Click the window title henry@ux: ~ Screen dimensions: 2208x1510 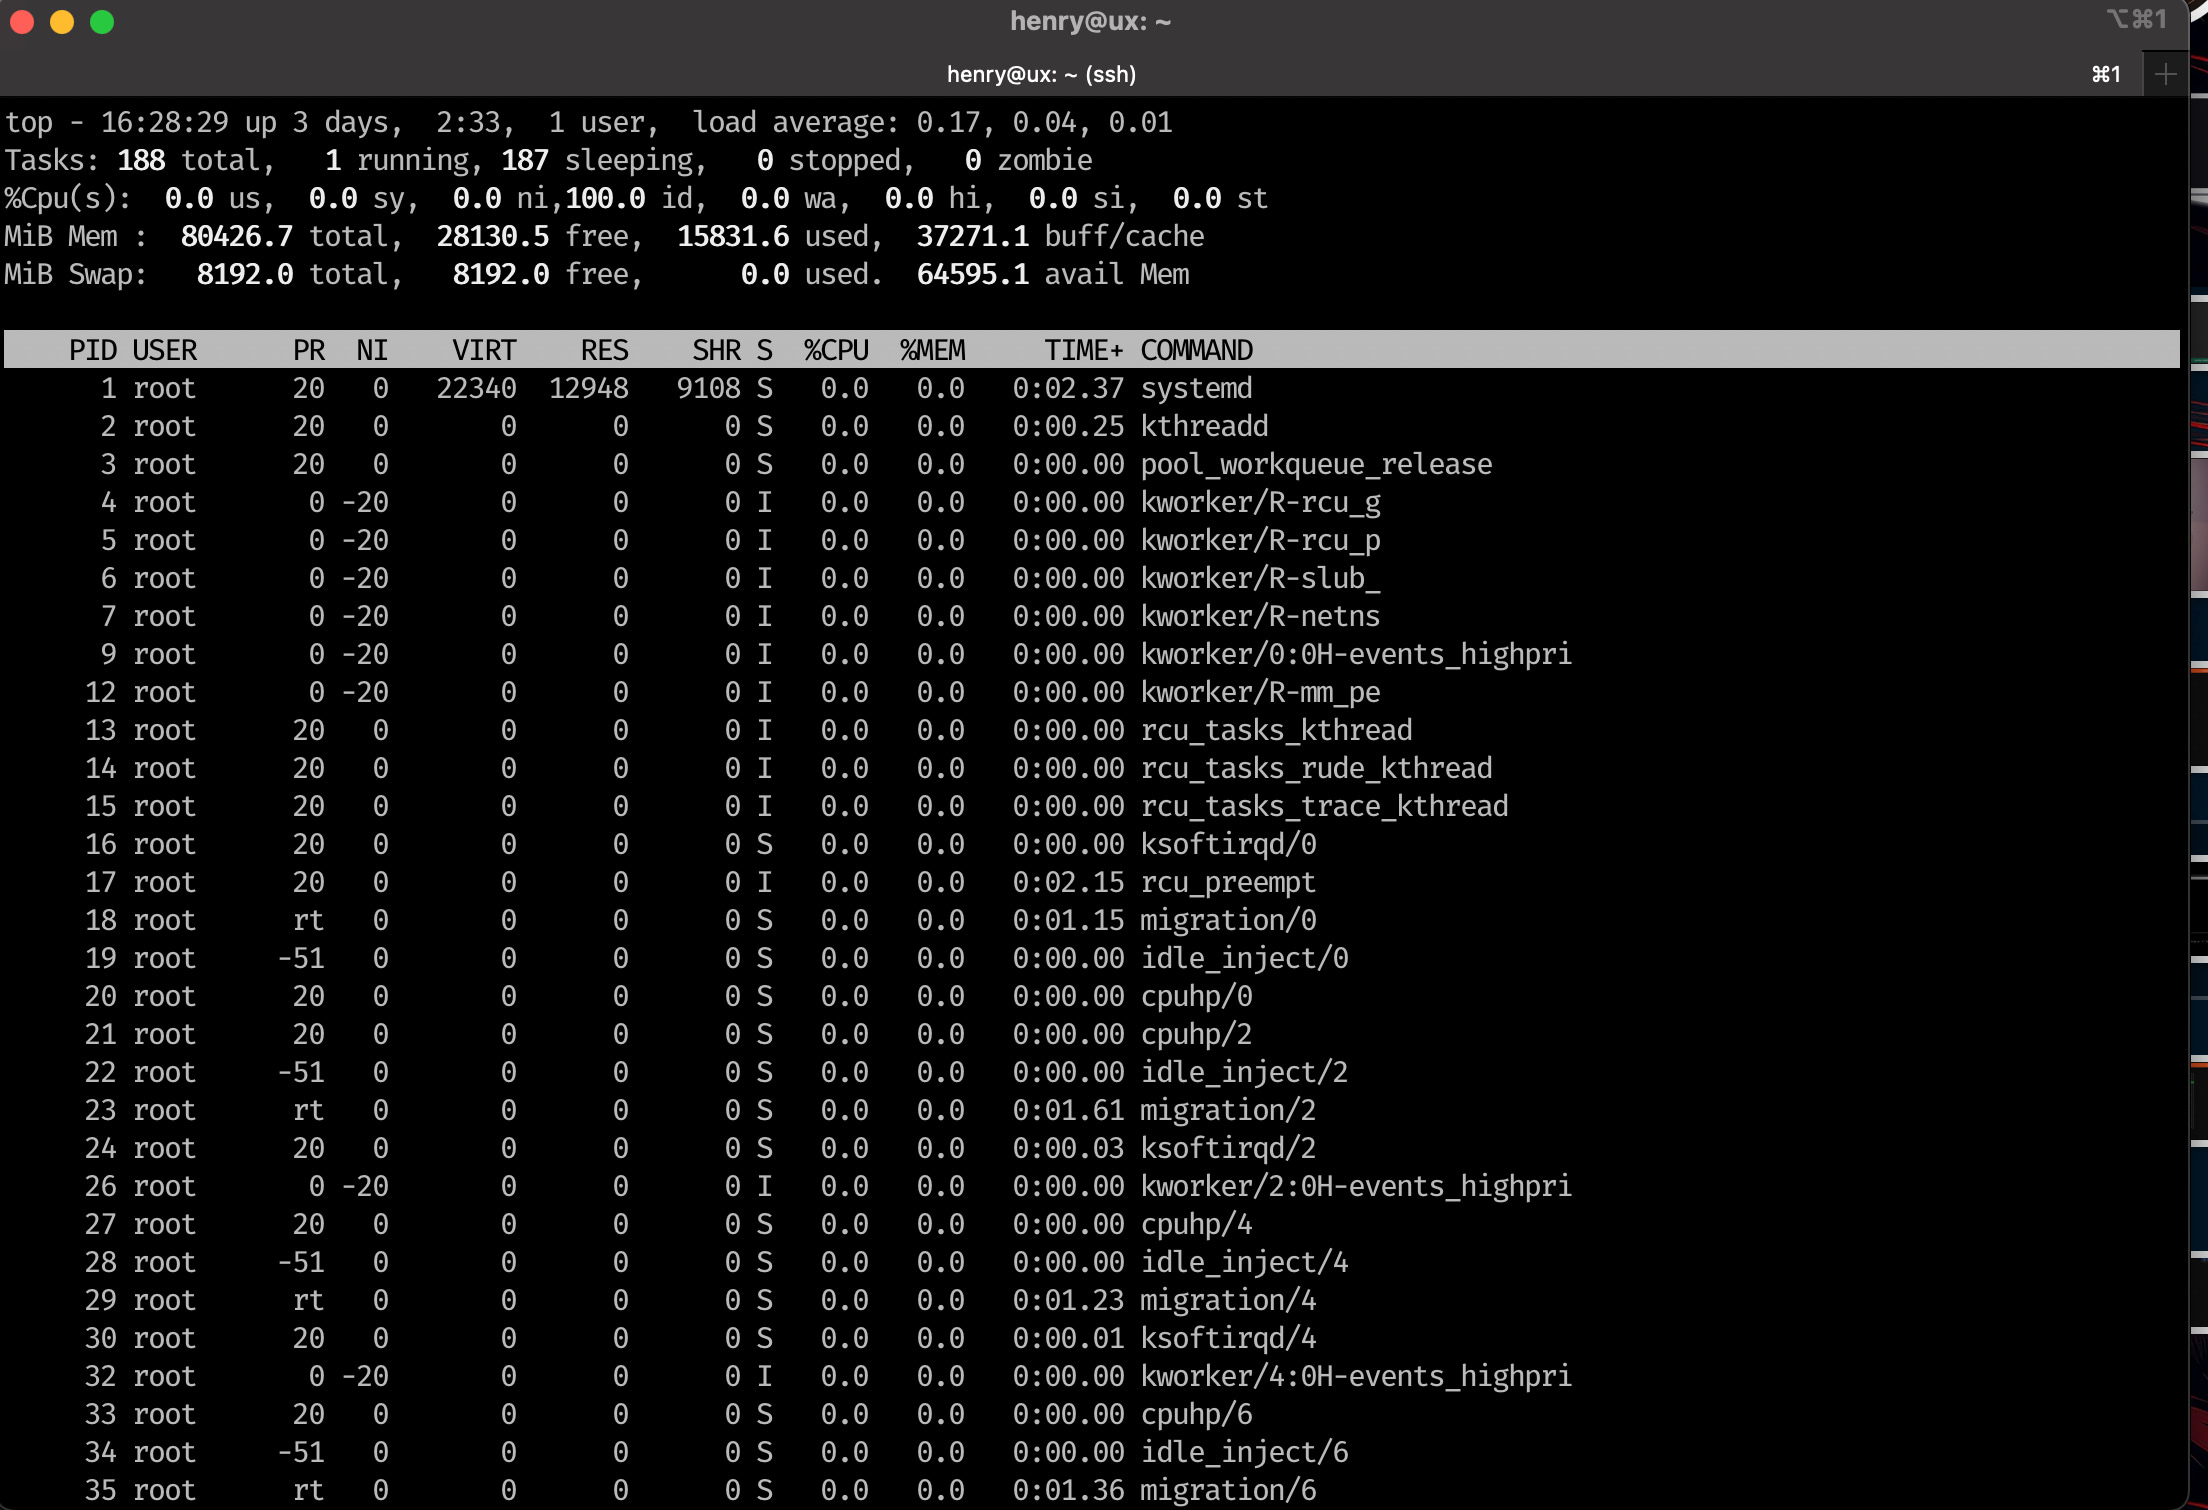click(x=1089, y=21)
